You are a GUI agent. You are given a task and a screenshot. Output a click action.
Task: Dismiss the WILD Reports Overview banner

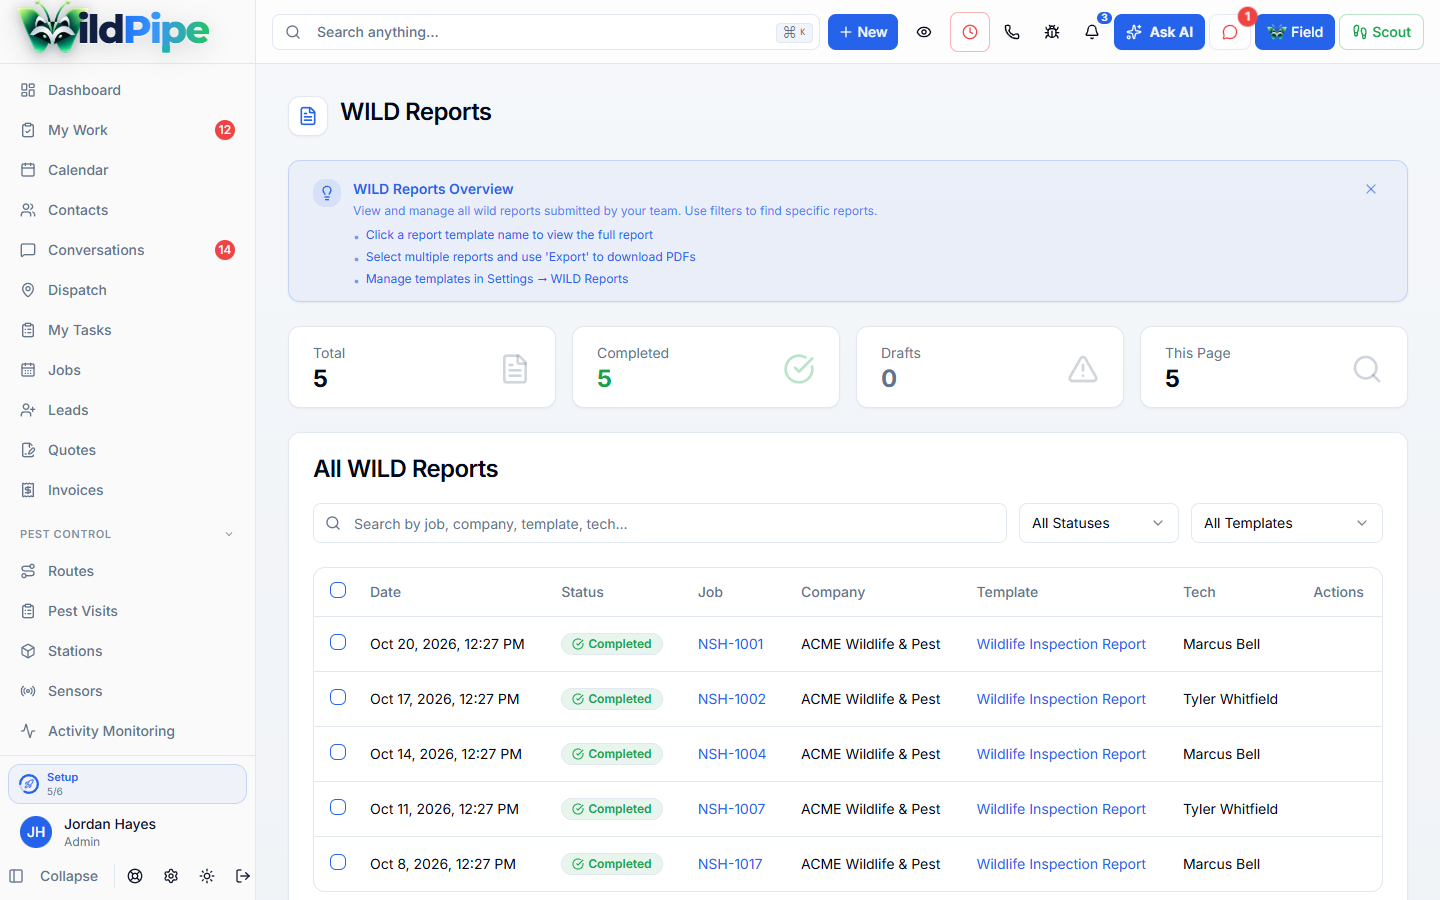(1371, 189)
